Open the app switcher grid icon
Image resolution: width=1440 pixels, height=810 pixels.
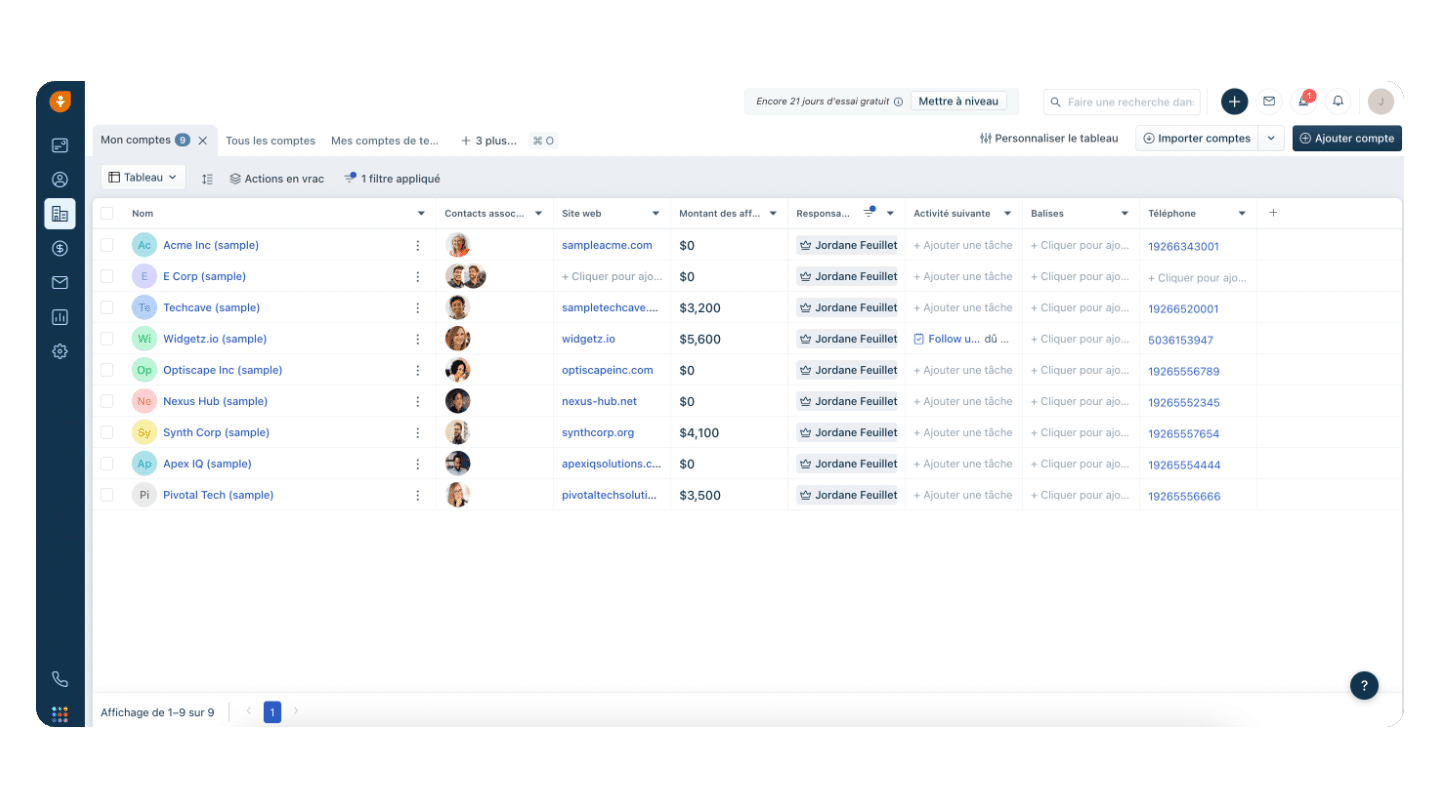60,714
